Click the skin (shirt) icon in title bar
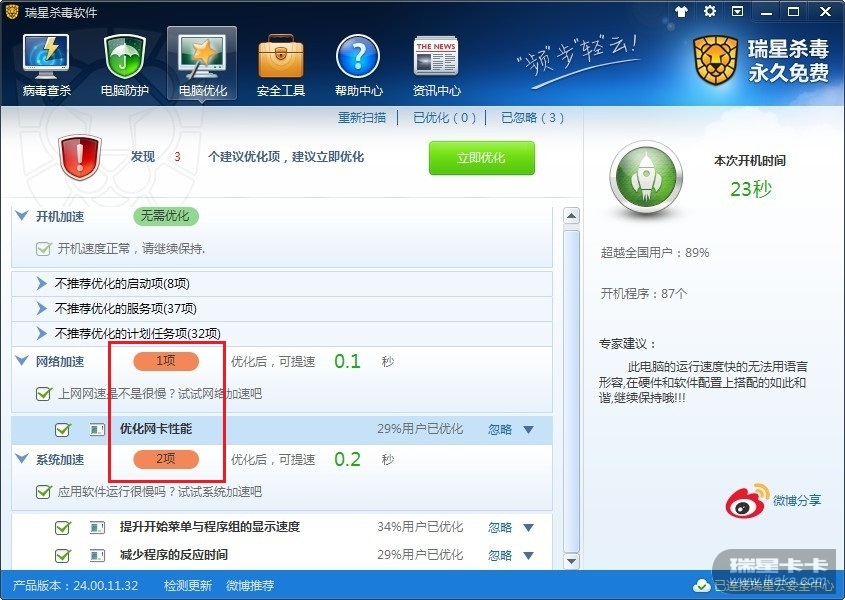Image resolution: width=845 pixels, height=600 pixels. (681, 11)
